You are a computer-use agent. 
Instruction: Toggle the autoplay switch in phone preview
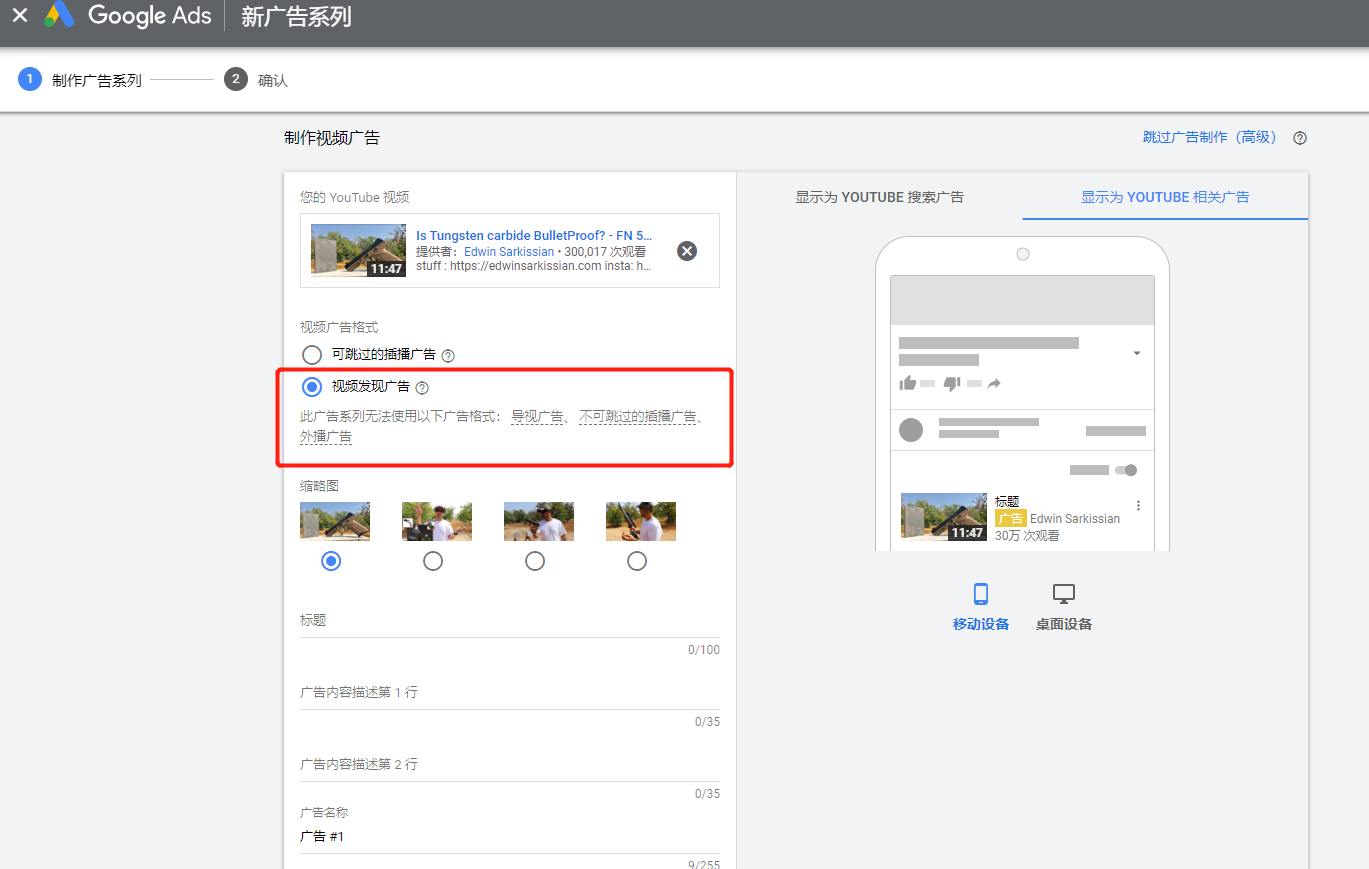pos(1127,470)
